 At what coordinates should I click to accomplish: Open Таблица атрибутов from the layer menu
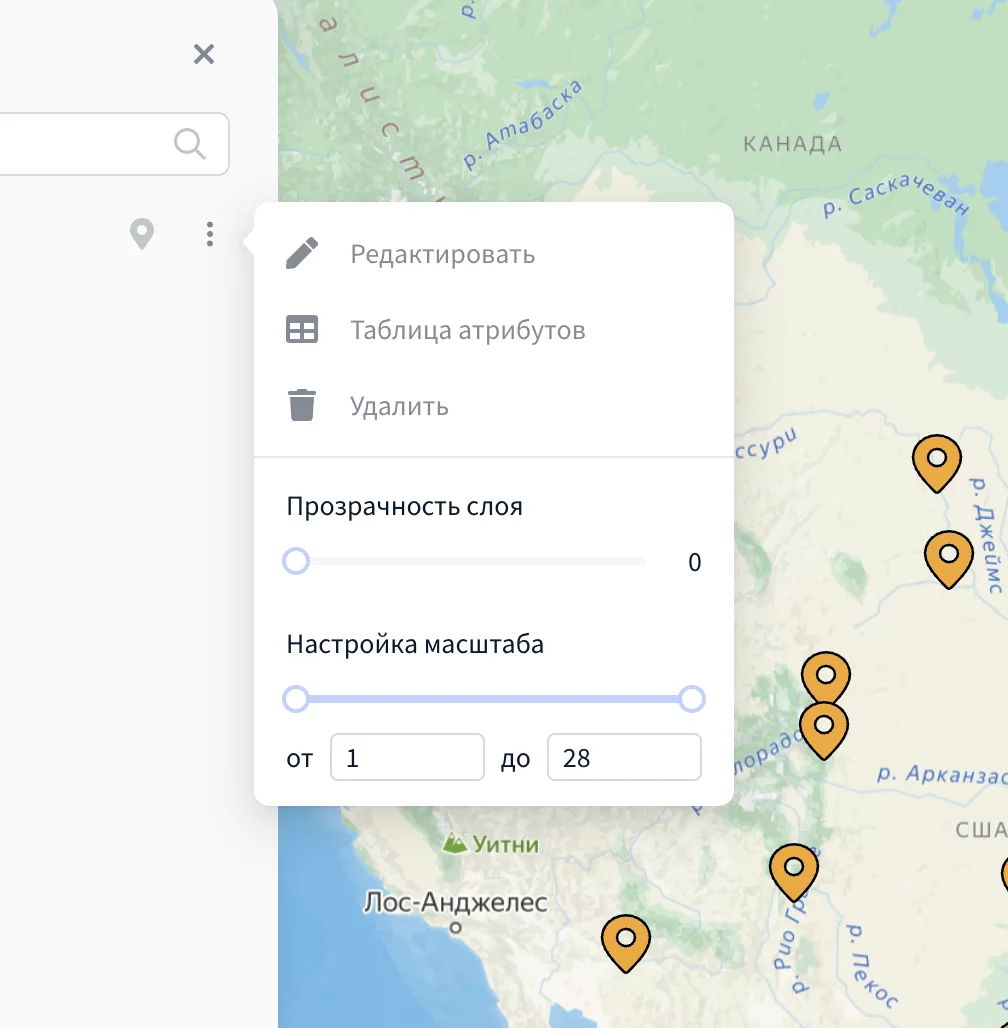(467, 330)
